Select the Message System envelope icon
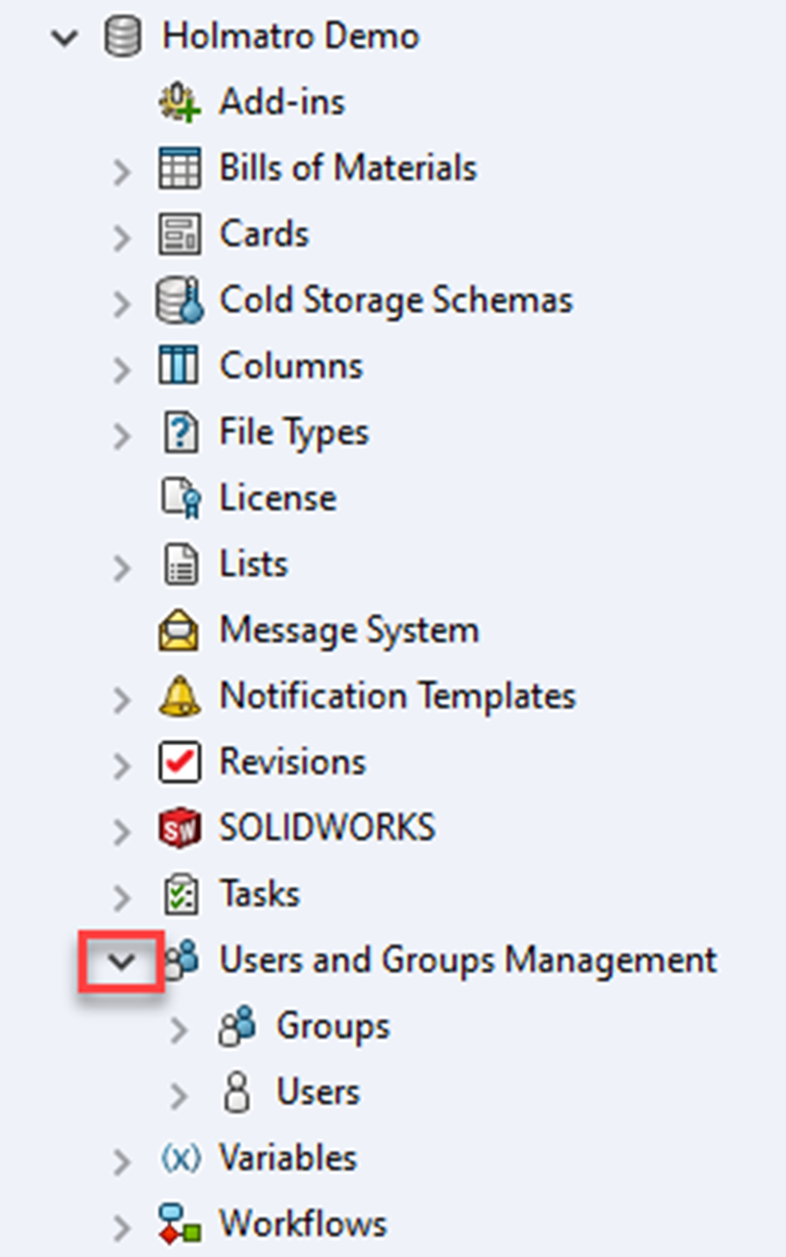Screen dimensions: 786x1257 click(x=180, y=630)
